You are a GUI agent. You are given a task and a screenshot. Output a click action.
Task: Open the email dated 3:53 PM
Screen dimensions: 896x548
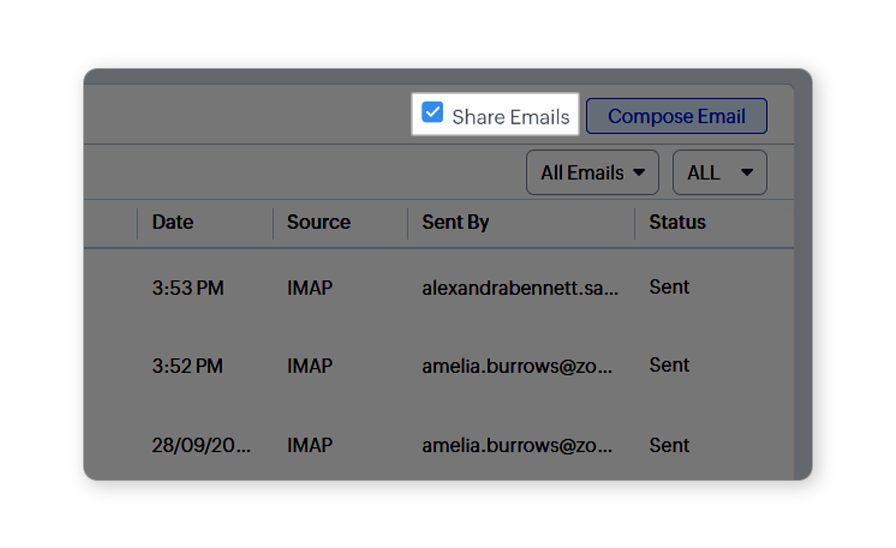(x=188, y=288)
